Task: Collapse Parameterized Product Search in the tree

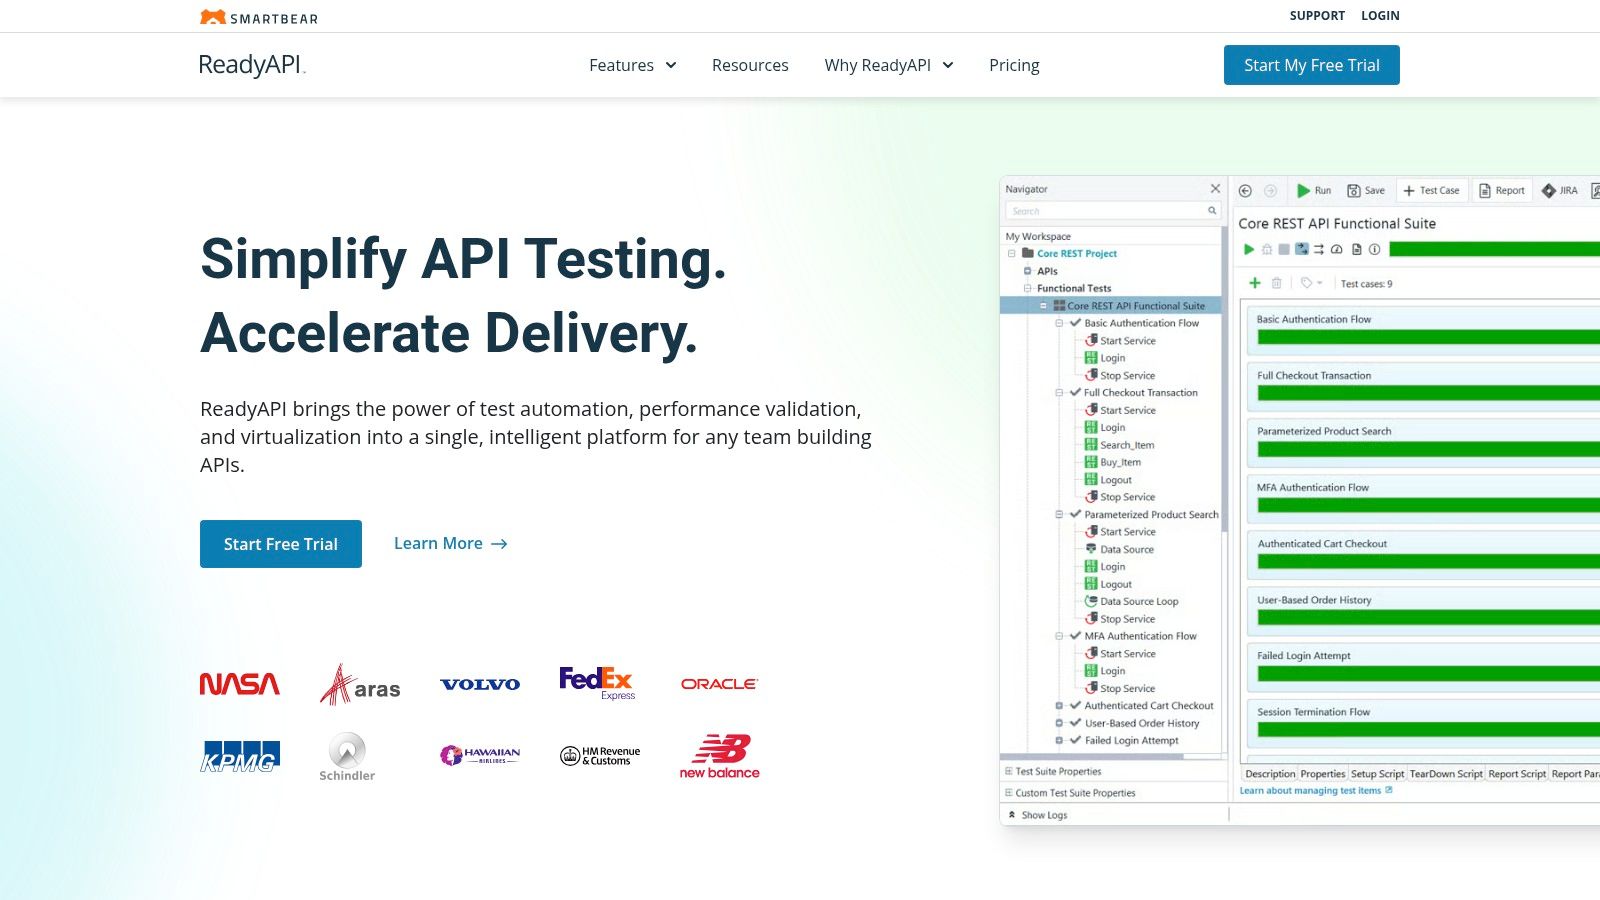Action: [x=1059, y=514]
